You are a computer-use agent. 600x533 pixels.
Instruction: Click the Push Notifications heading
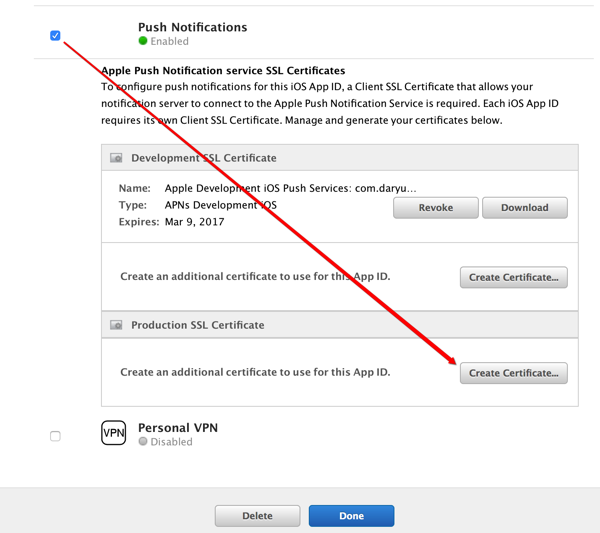[192, 27]
